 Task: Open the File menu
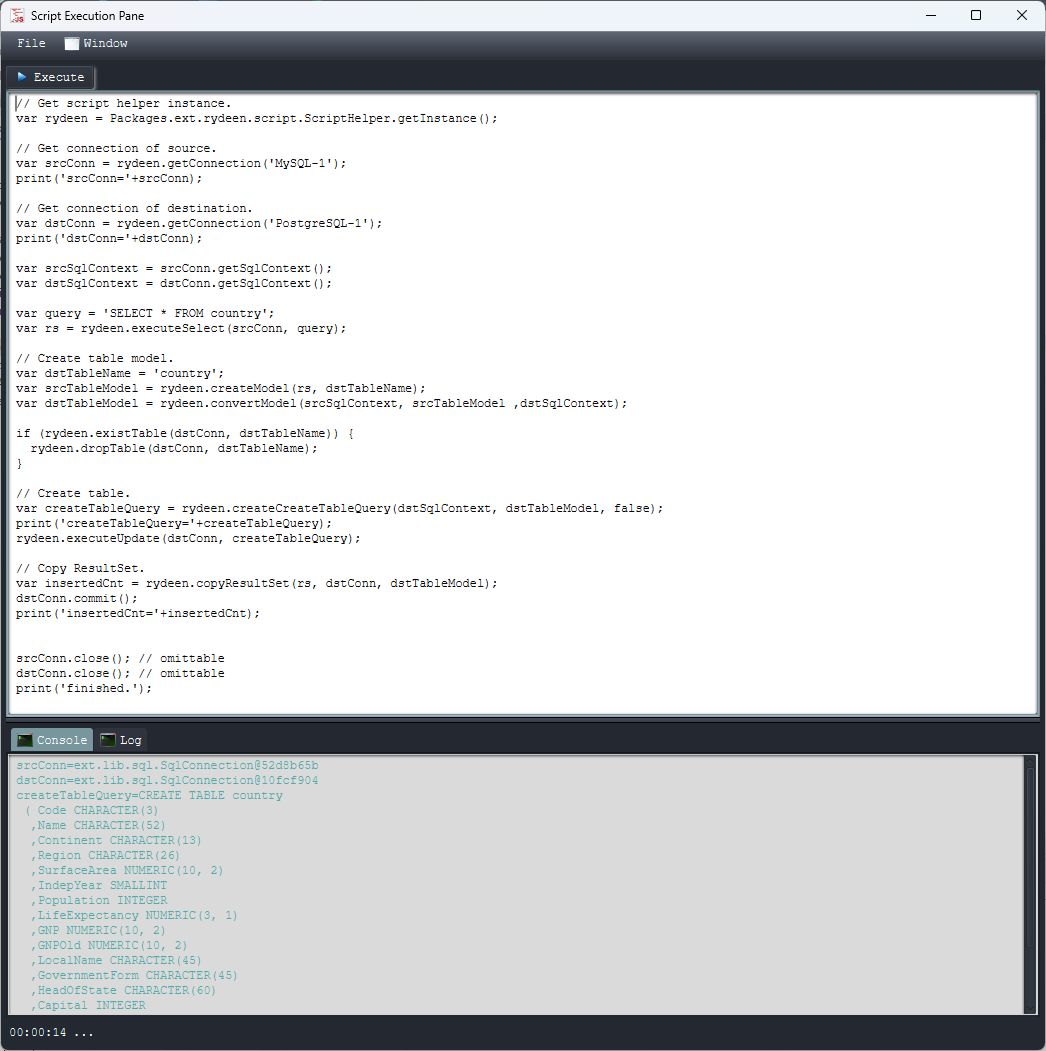point(31,44)
